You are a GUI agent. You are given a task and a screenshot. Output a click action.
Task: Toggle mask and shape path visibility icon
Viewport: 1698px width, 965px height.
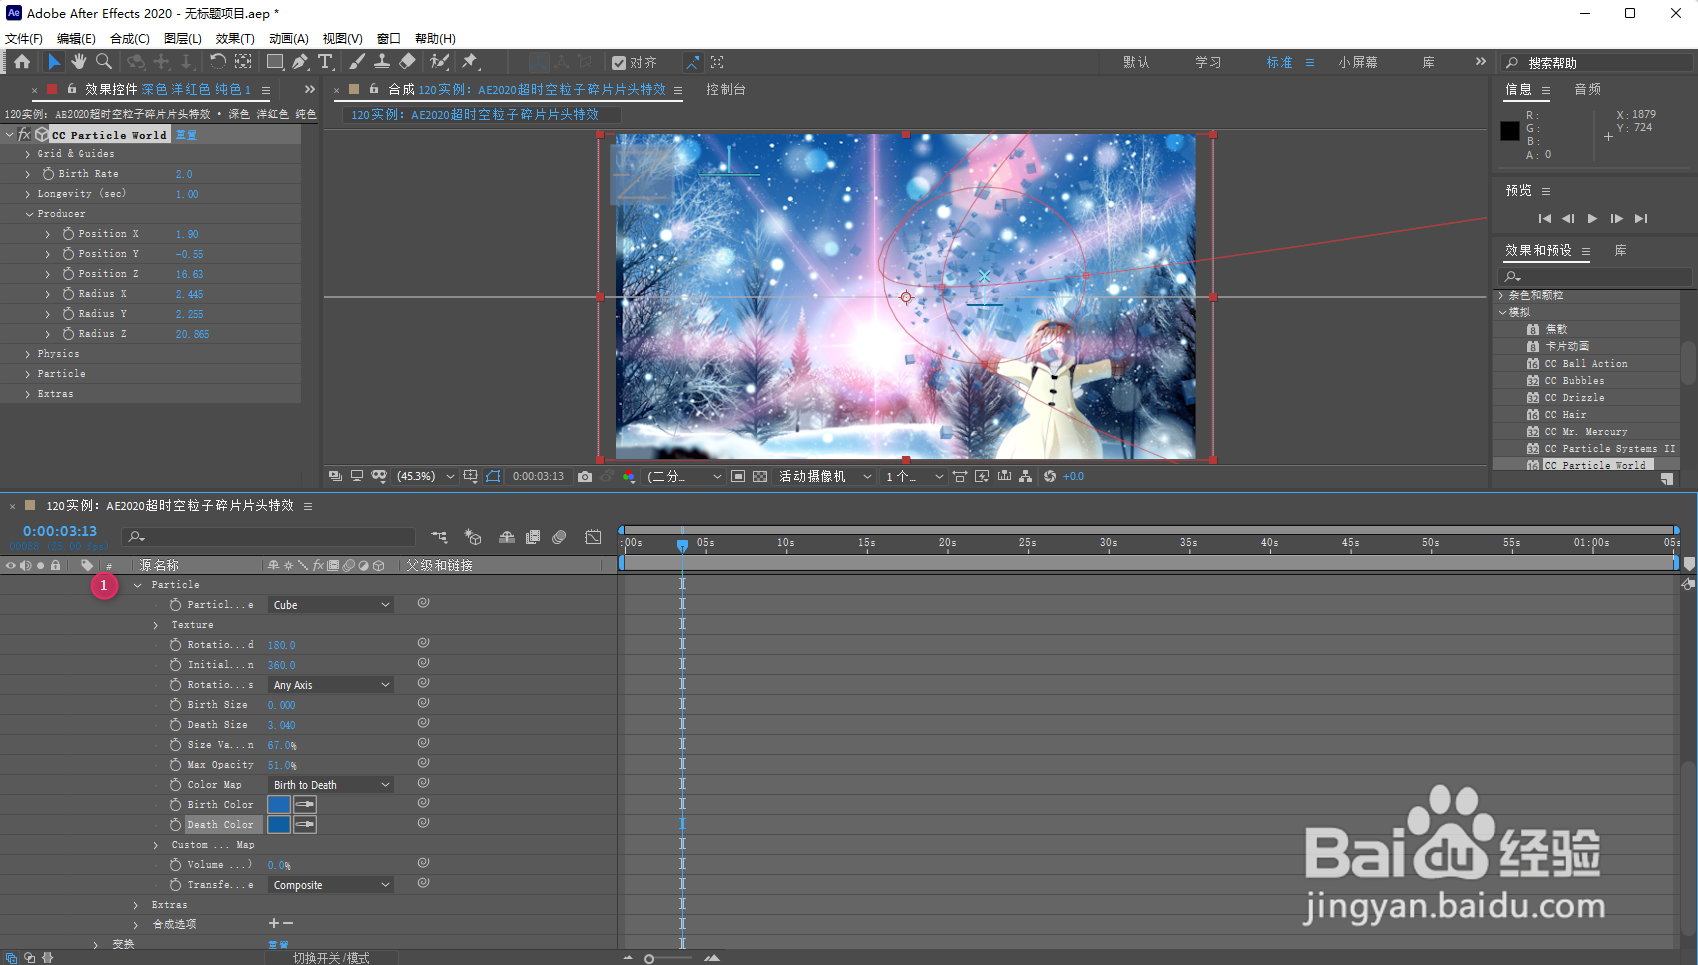pos(493,477)
